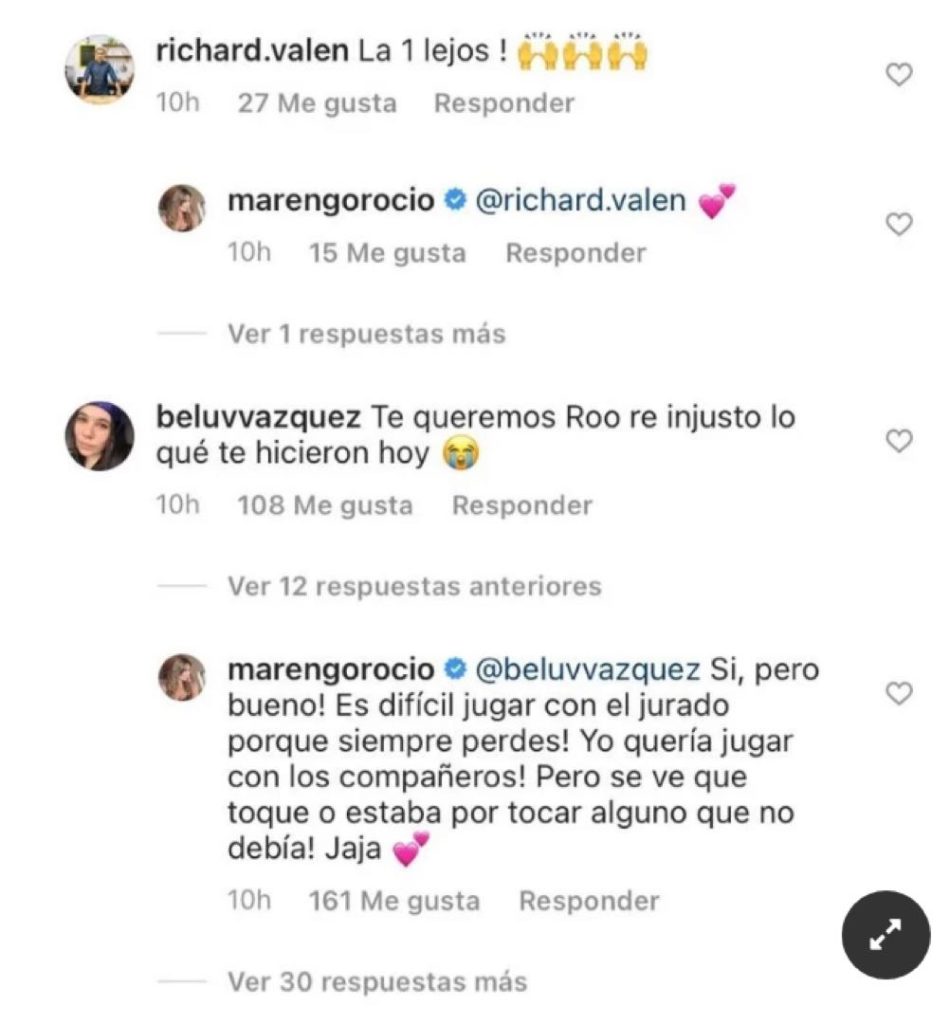View the 161 Me gusta likes list
950x1024 pixels.
point(394,902)
